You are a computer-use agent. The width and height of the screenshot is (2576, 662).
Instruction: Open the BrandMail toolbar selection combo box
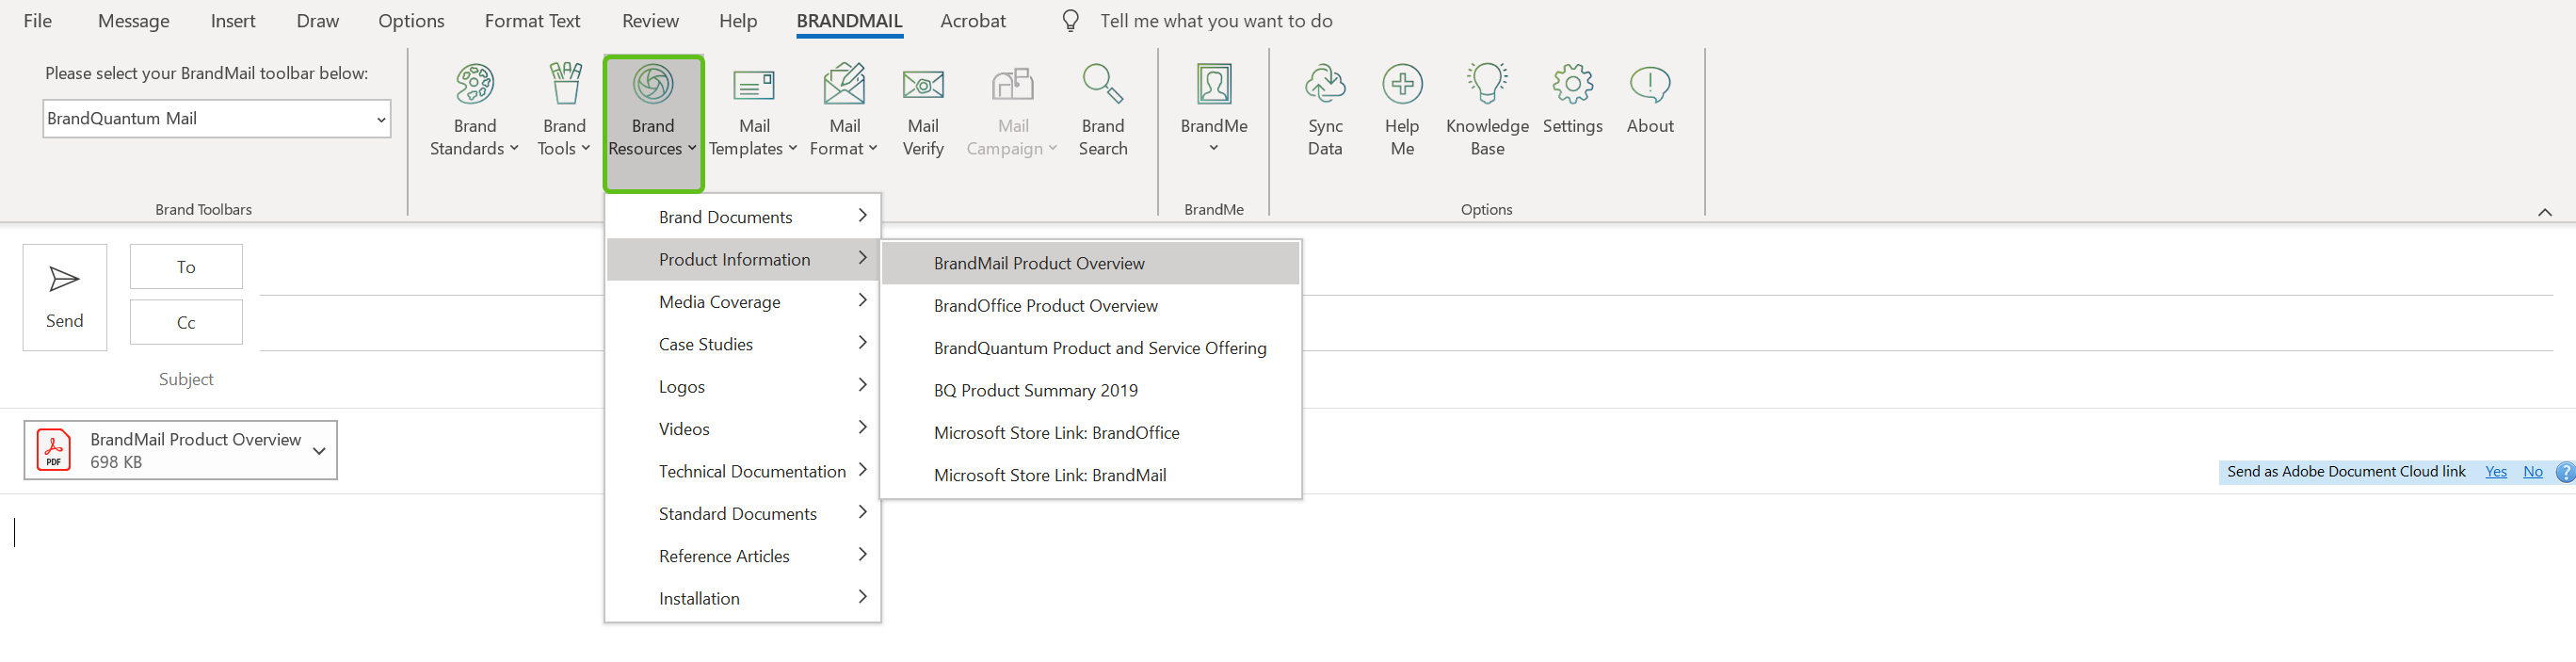(217, 119)
